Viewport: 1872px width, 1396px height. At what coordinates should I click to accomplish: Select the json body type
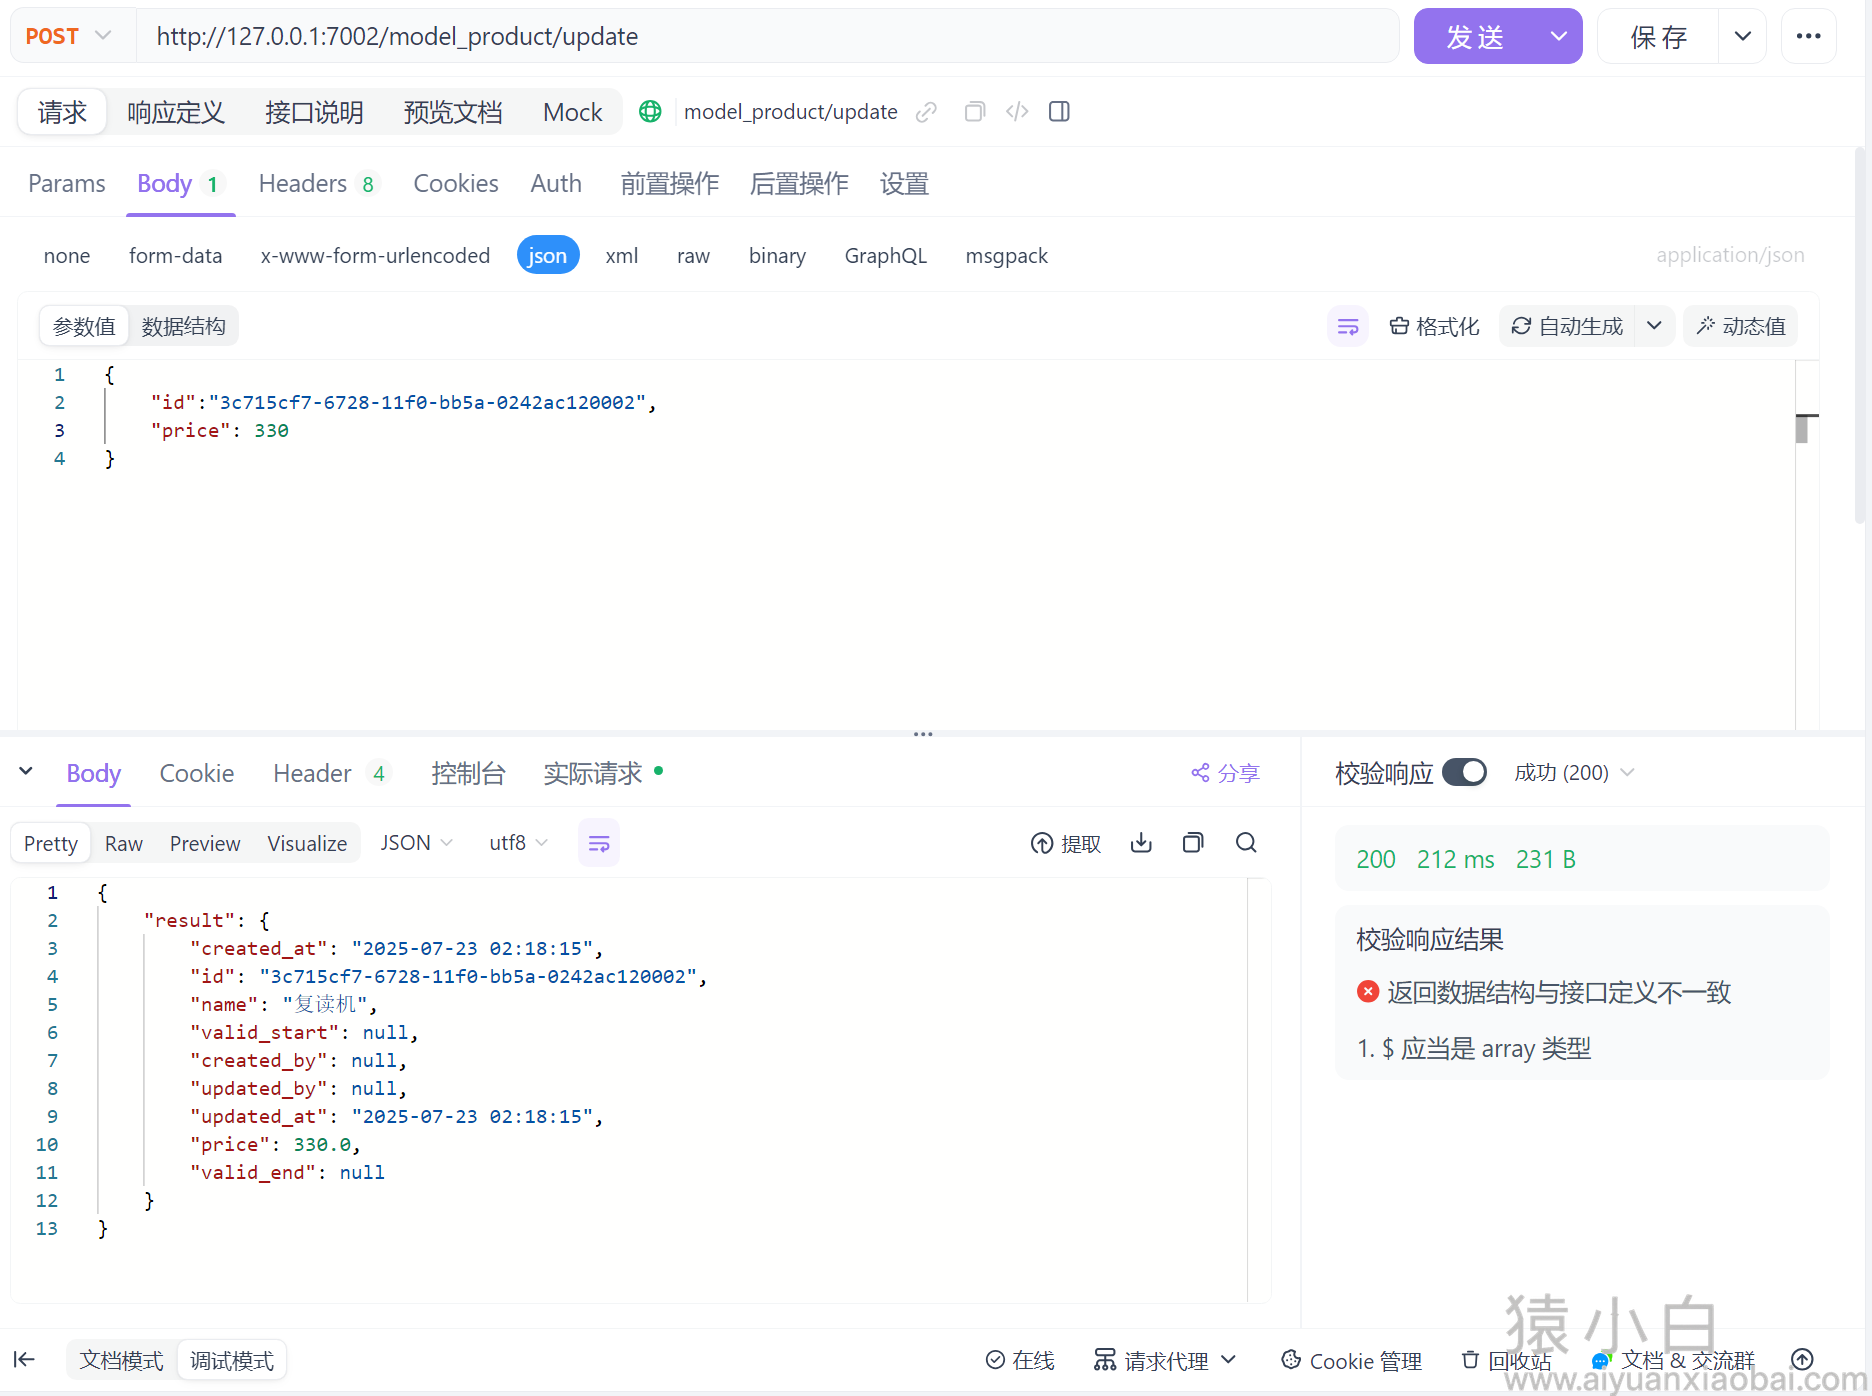tap(547, 256)
